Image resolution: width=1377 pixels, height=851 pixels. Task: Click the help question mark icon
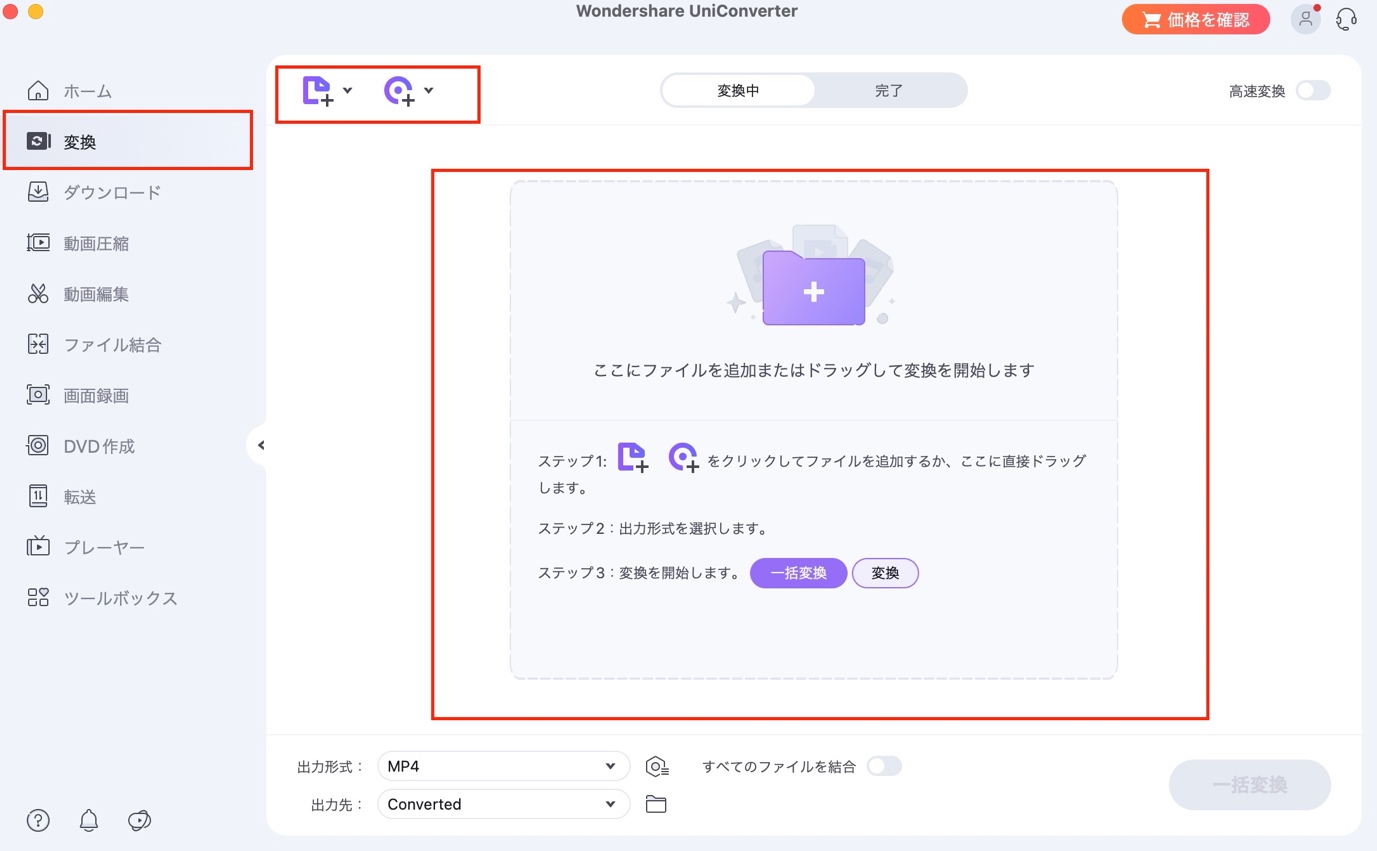[x=38, y=821]
